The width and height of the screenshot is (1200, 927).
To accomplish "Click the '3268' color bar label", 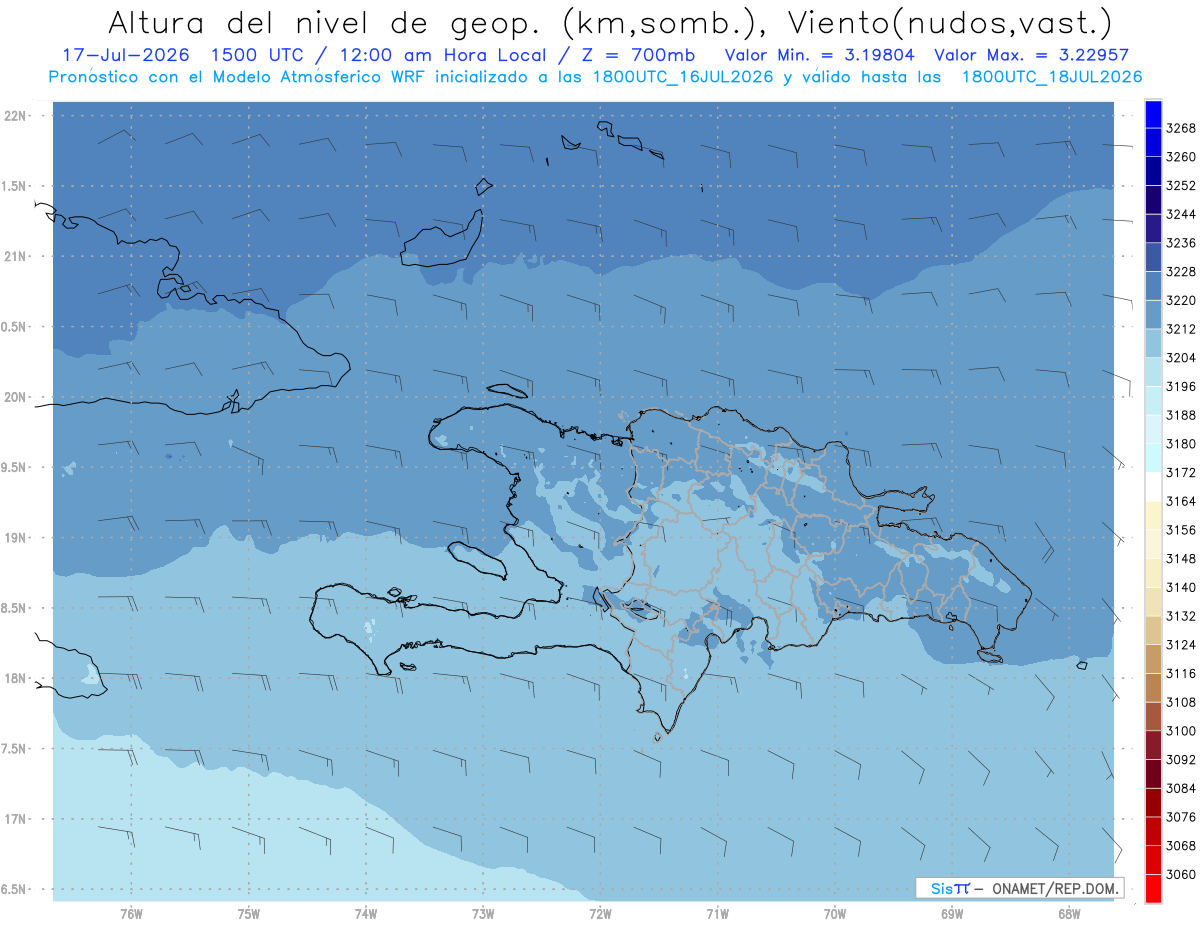I will (x=1181, y=128).
